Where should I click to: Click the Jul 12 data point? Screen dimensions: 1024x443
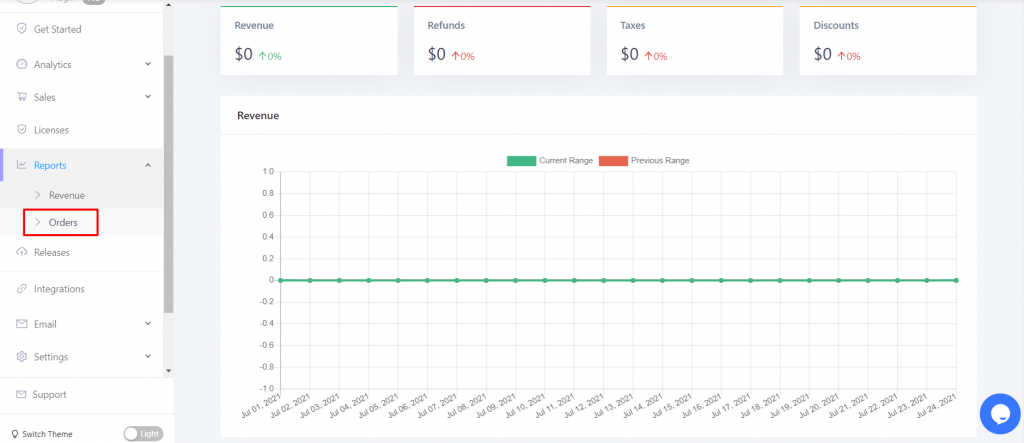603,280
